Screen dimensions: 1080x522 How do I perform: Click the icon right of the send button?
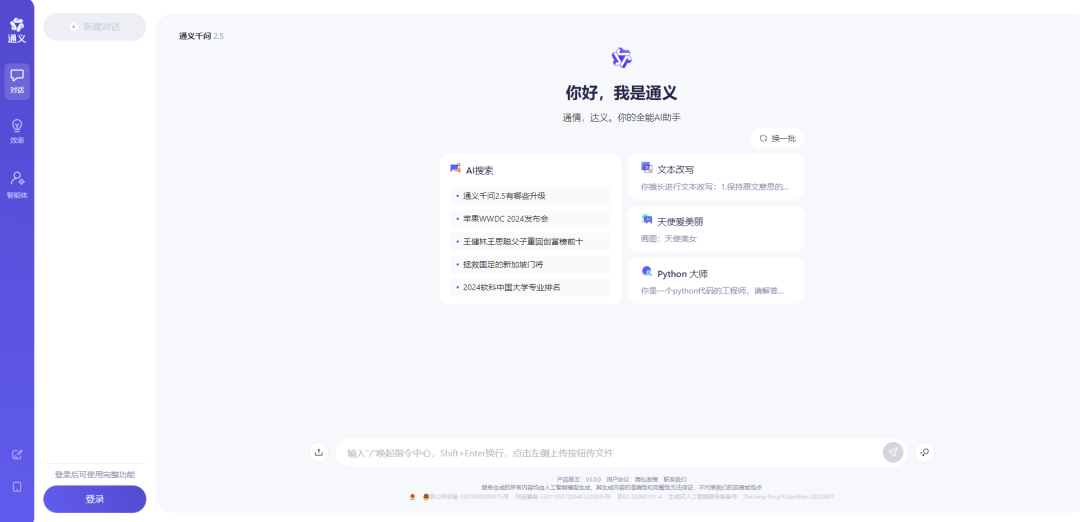924,452
